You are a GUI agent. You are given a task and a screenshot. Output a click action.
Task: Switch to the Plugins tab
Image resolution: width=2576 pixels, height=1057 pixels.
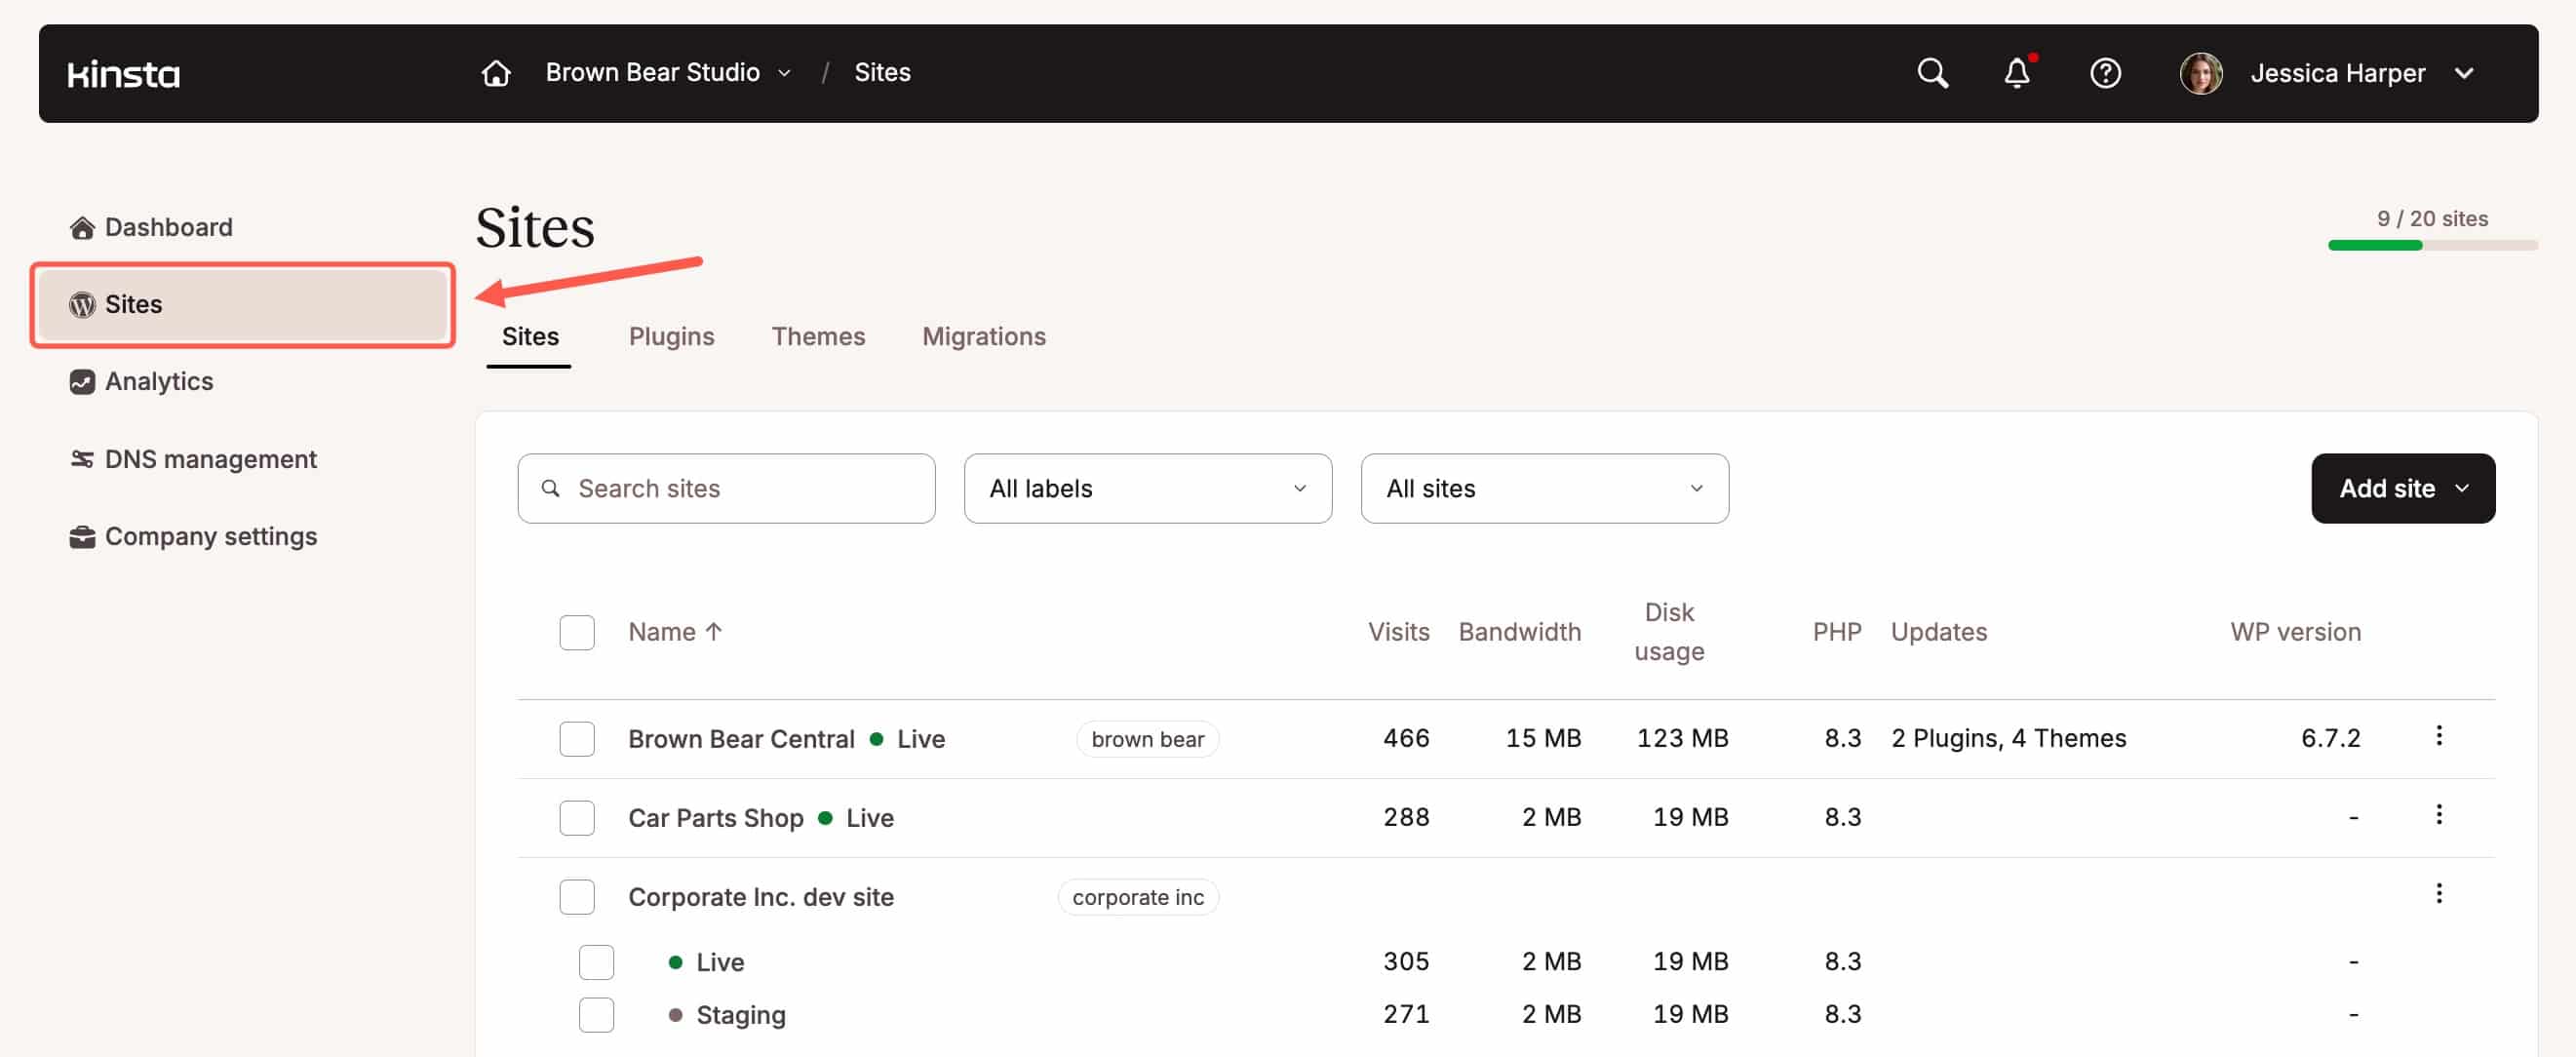coord(671,337)
